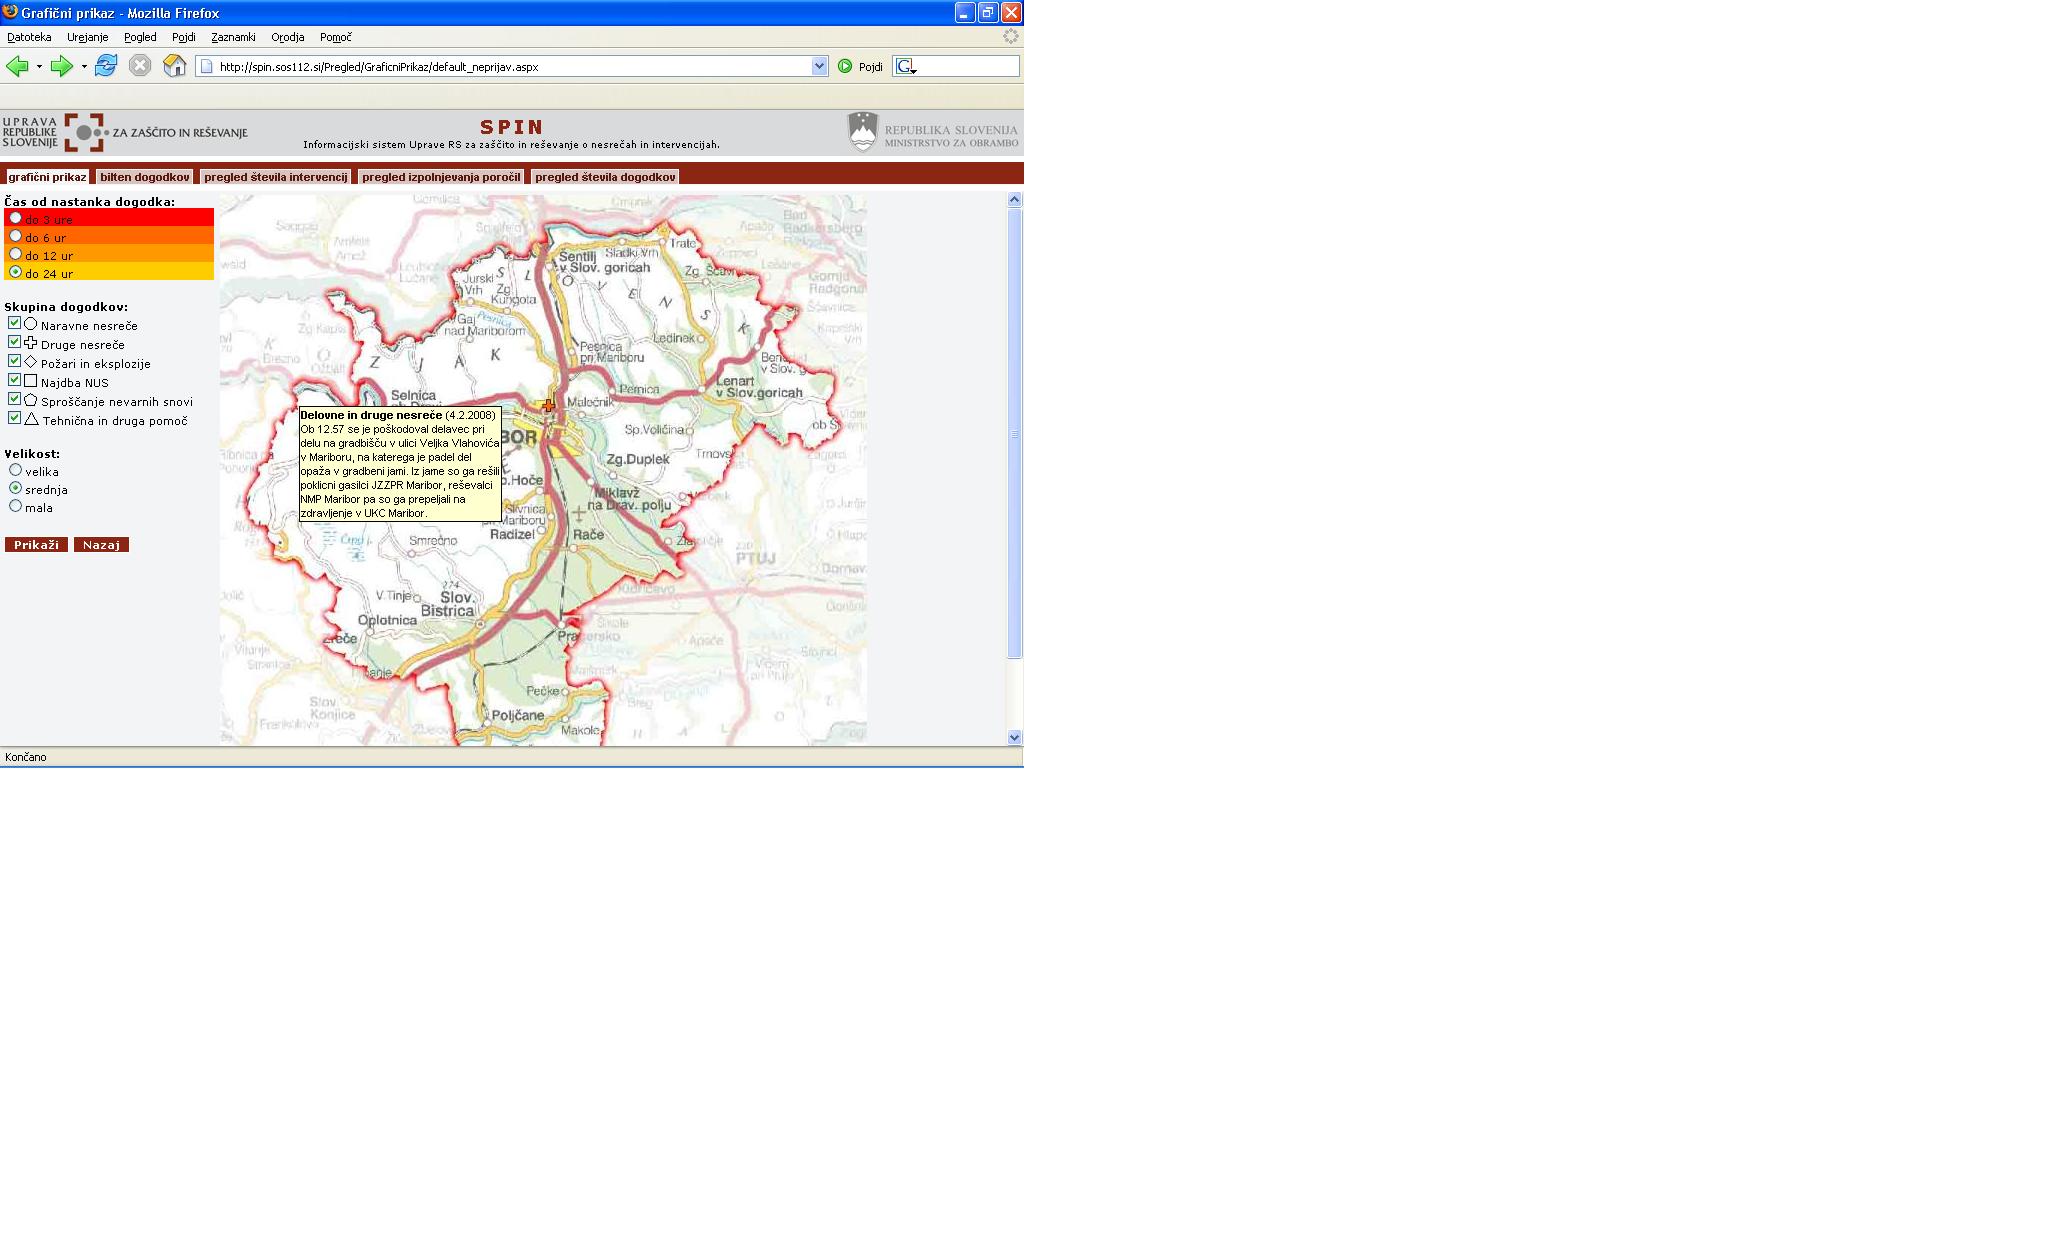This screenshot has height=1244, width=2049.
Task: Open the Forward button history dropdown arrow
Action: click(84, 67)
